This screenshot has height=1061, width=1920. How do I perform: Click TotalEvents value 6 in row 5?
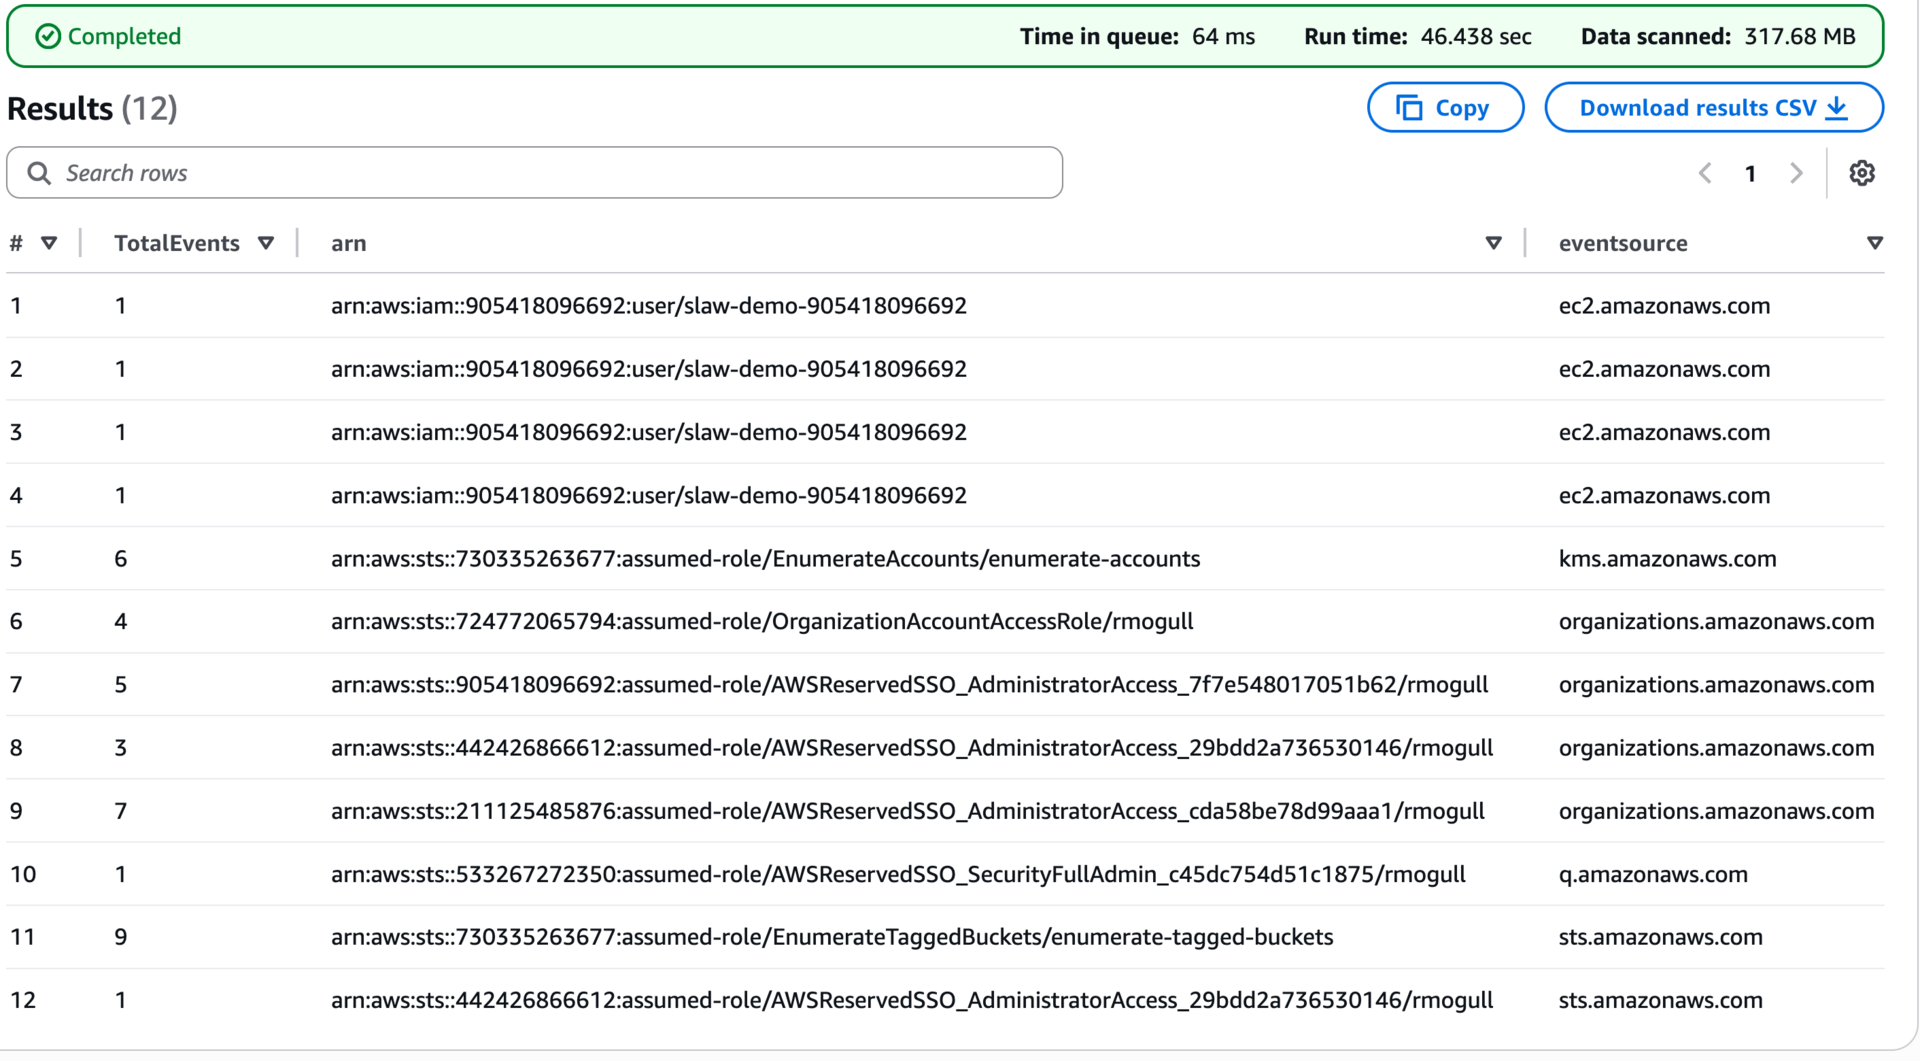click(121, 559)
